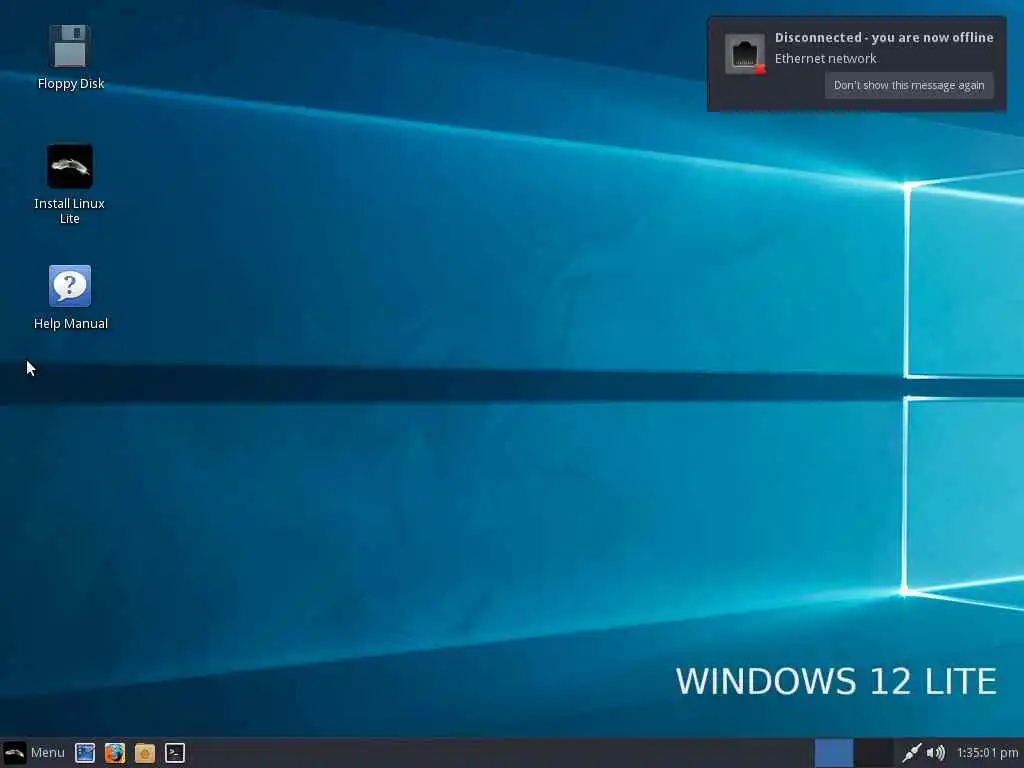
Task: Click the Ethernet icon in the notification
Action: pos(745,54)
